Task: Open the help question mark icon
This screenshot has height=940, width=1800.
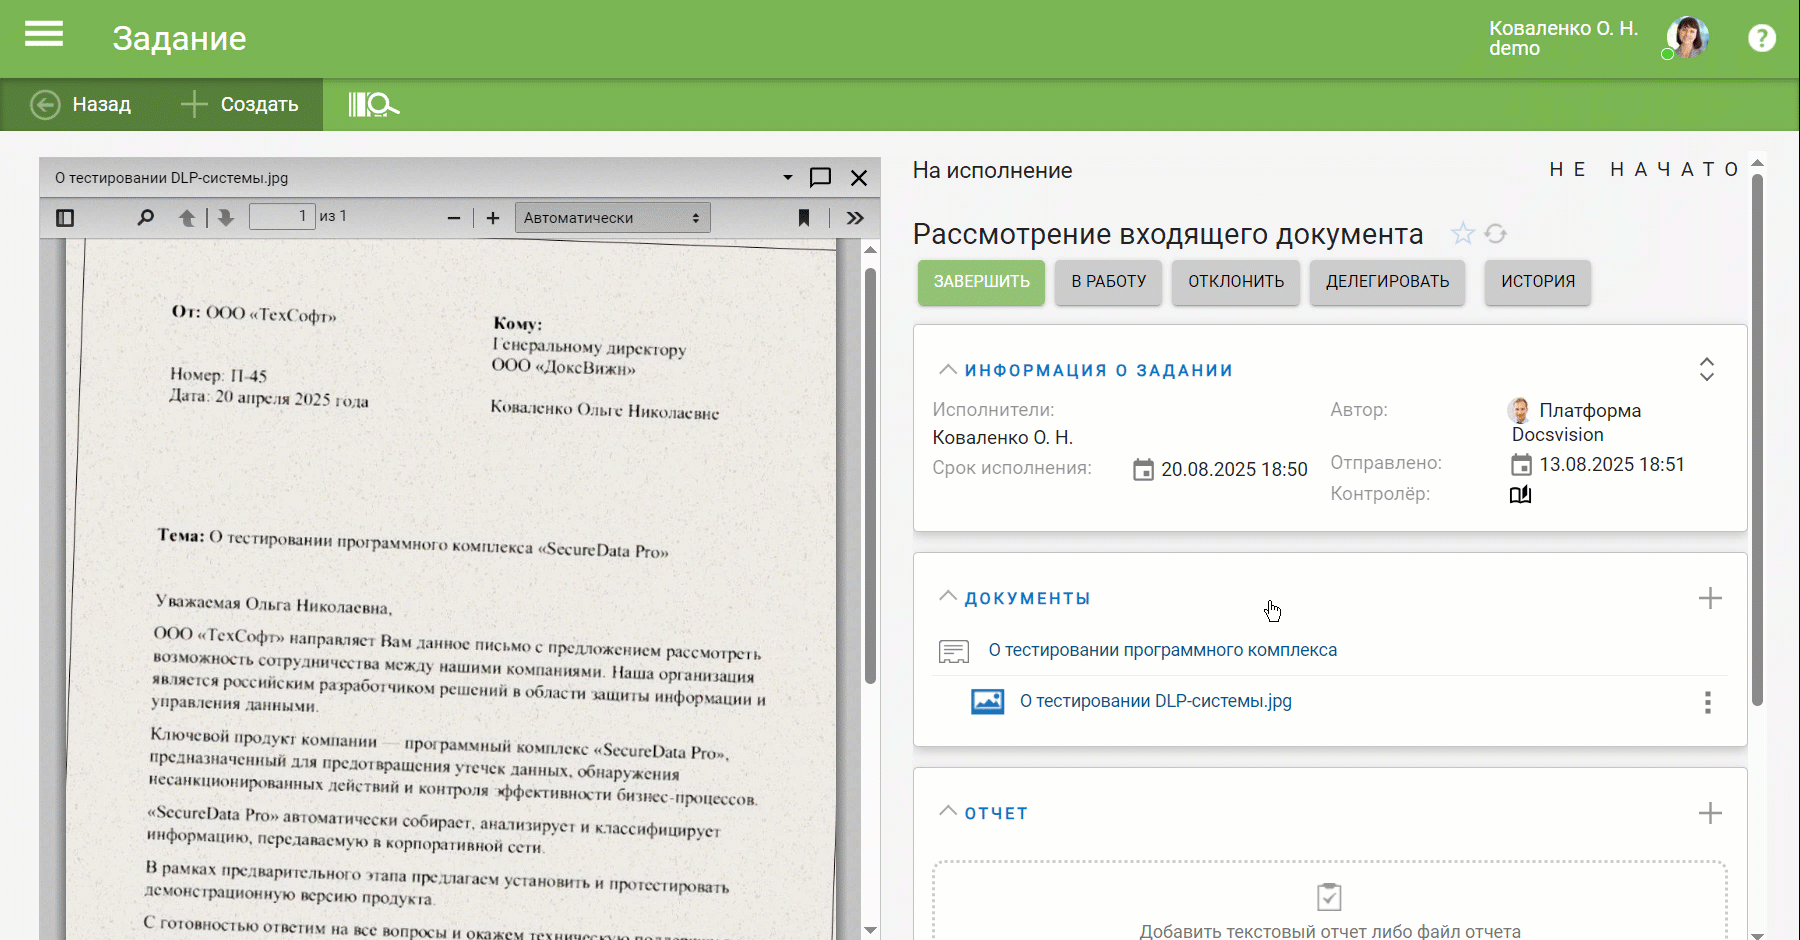Action: [1761, 38]
